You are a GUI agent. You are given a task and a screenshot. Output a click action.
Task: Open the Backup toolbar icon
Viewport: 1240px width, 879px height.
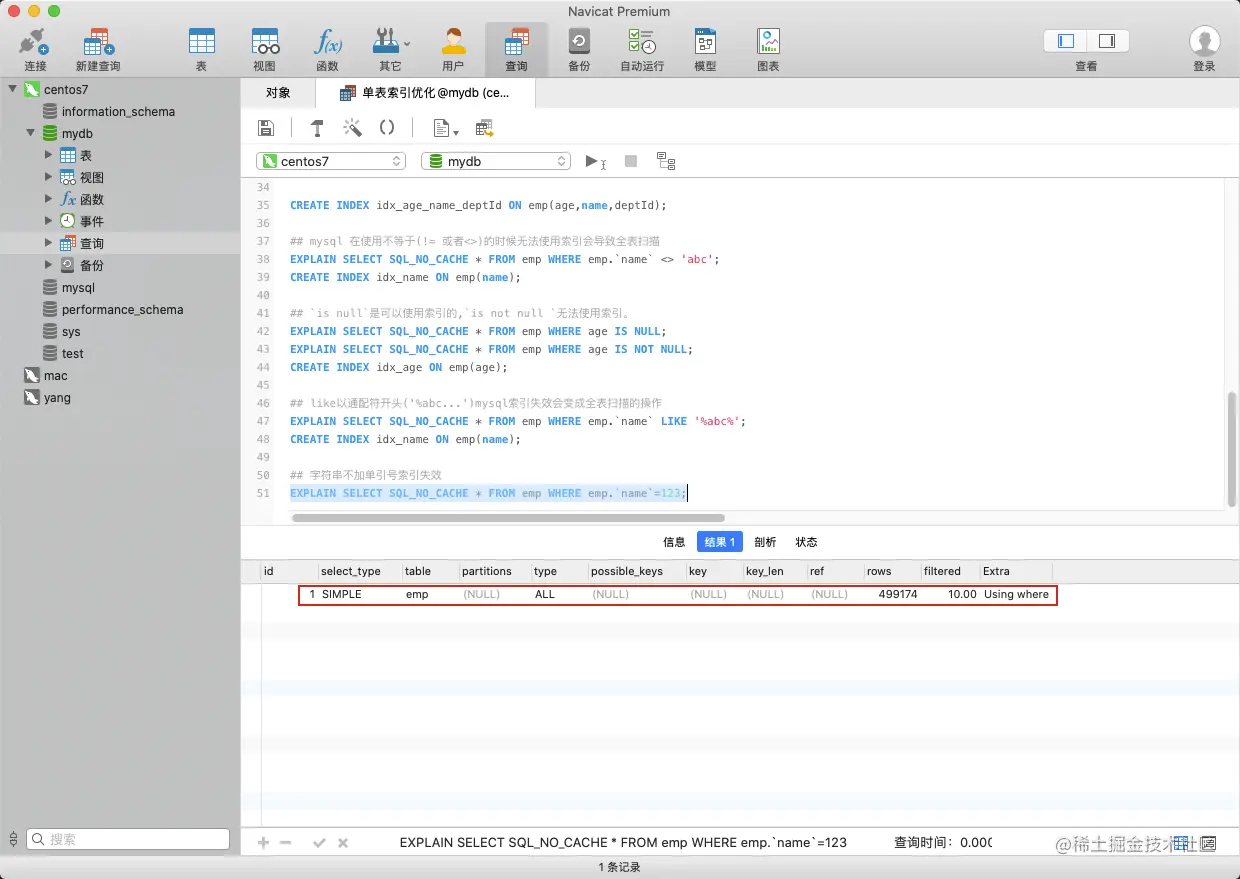[x=579, y=49]
